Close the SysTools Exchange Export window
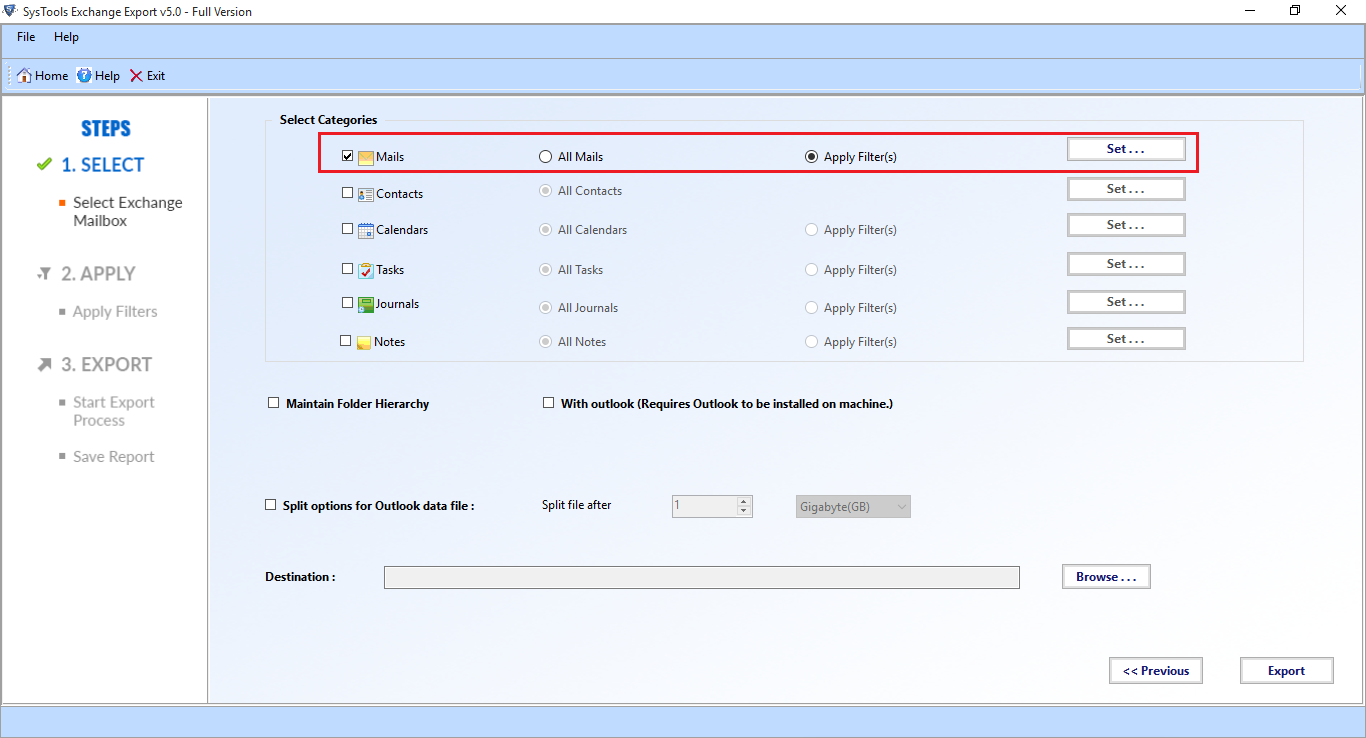 (1342, 11)
